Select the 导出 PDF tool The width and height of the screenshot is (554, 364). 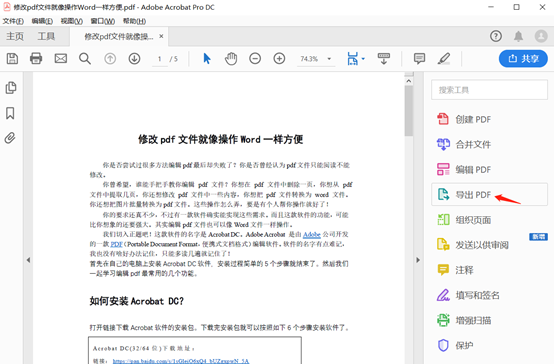pos(490,194)
